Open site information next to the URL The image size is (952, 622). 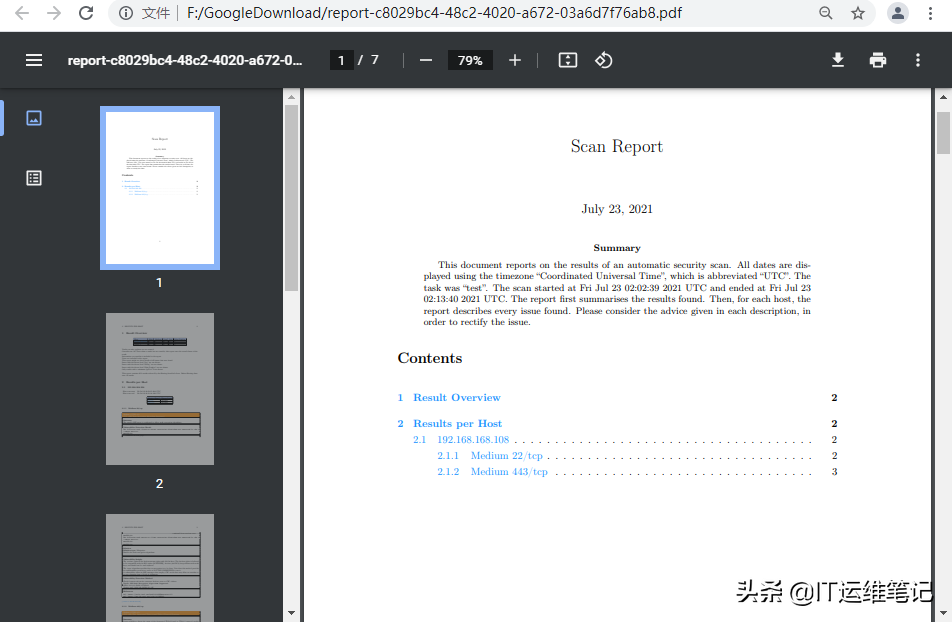124,14
